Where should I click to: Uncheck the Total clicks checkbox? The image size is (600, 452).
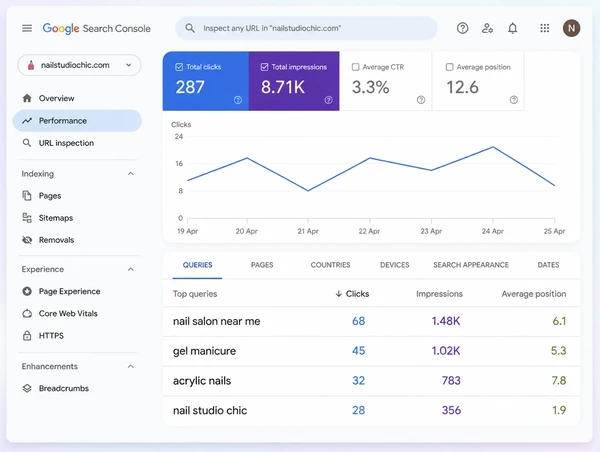[179, 67]
